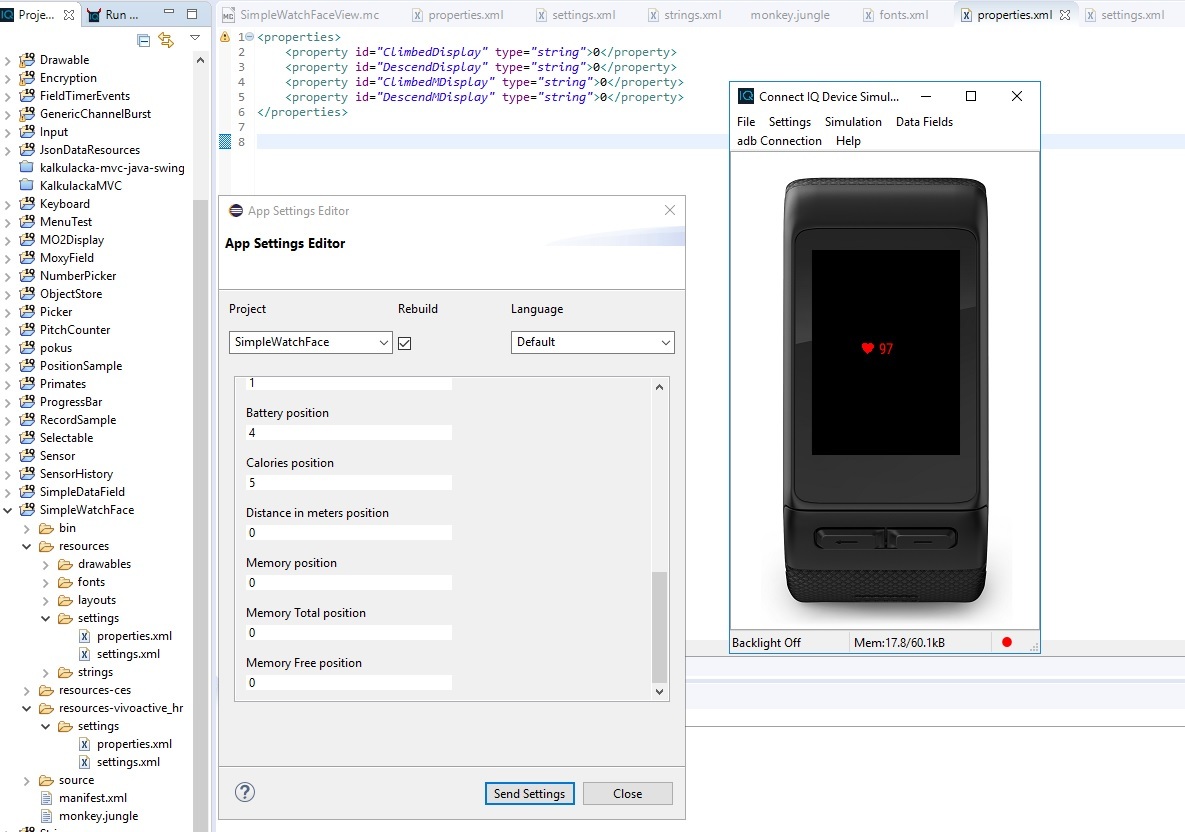This screenshot has width=1185, height=832.
Task: Expand the strings folder
Action: [x=45, y=673]
